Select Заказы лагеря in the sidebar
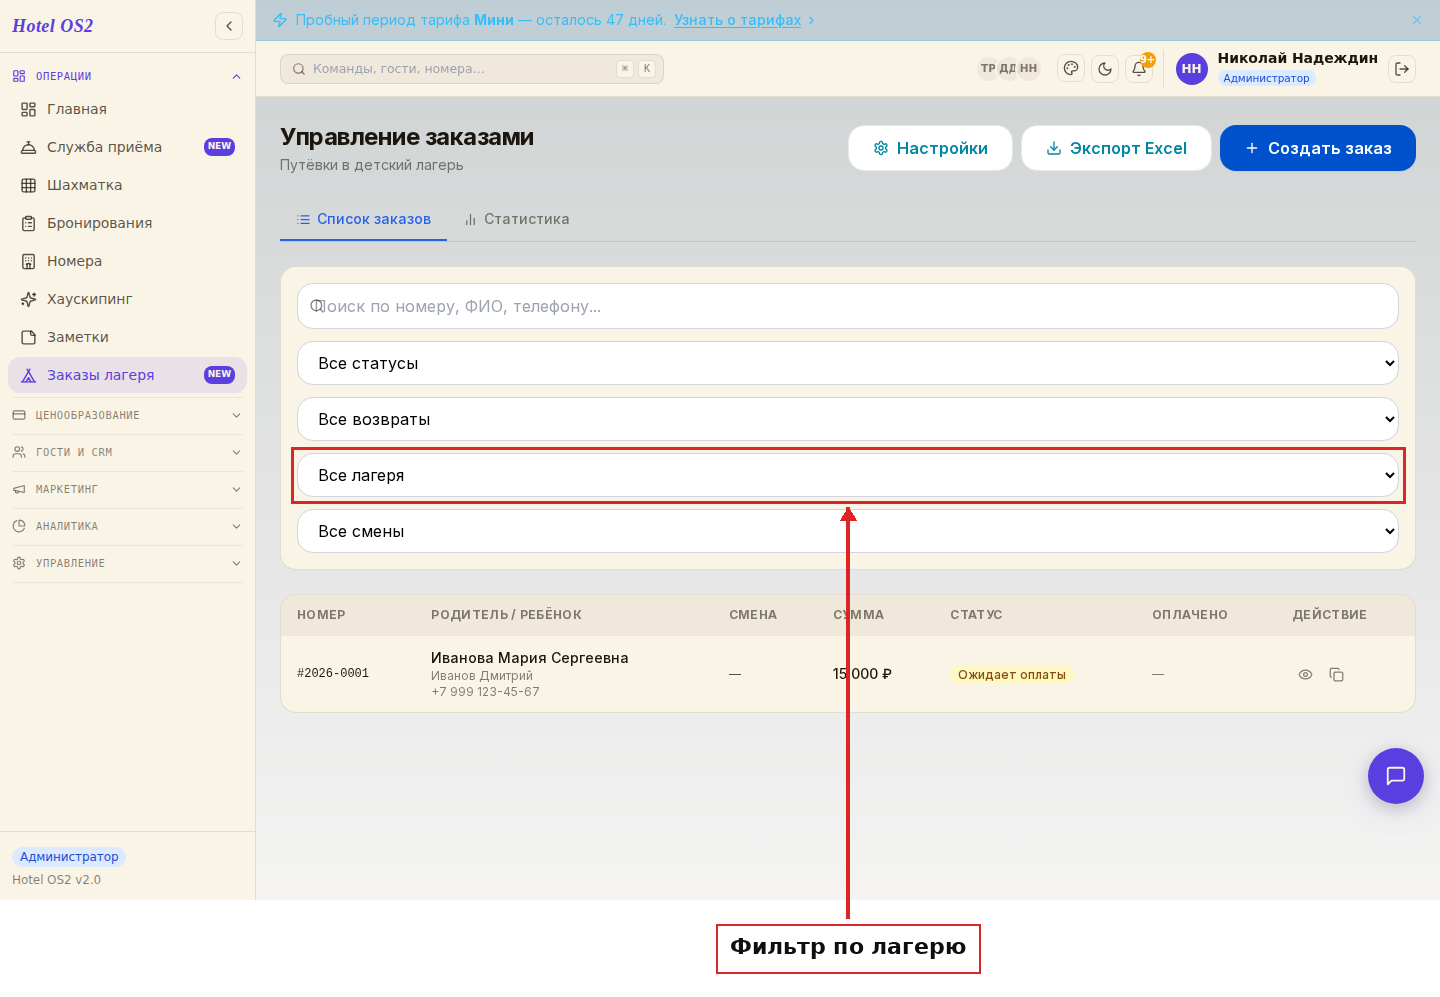Screen dimensions: 1440x997 pos(127,375)
